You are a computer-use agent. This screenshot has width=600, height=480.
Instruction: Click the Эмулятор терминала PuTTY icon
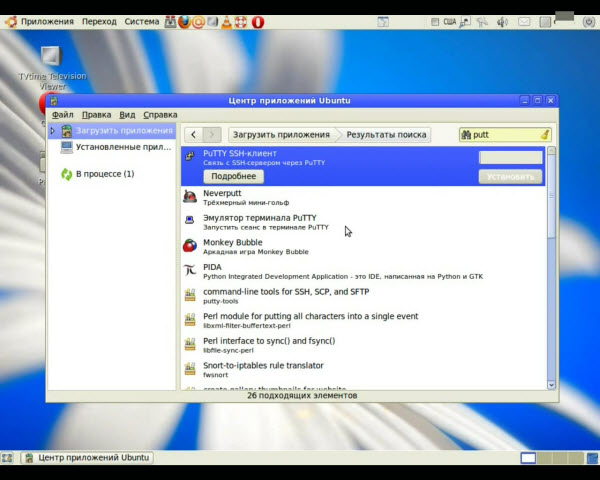[190, 220]
